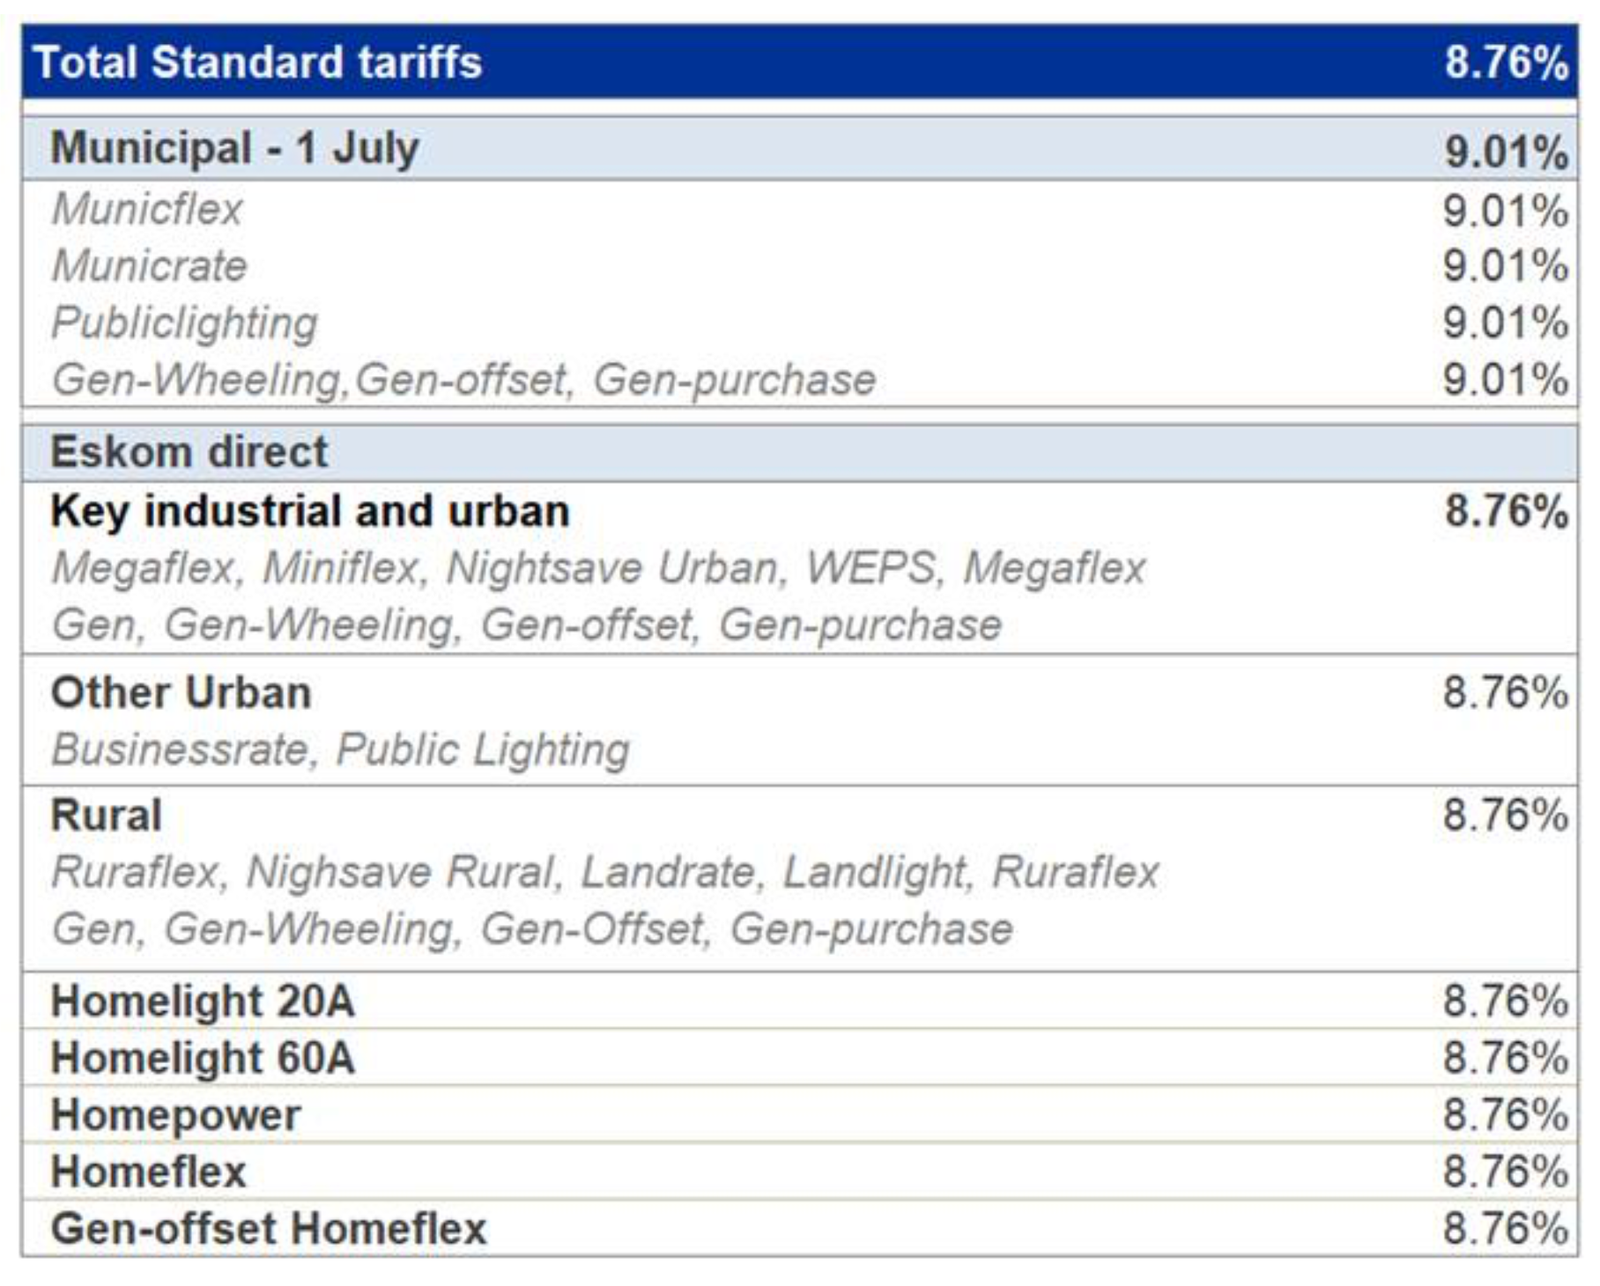Click the Eskom direct section header
Screen dimensions: 1600x1286
pyautogui.click(x=800, y=452)
